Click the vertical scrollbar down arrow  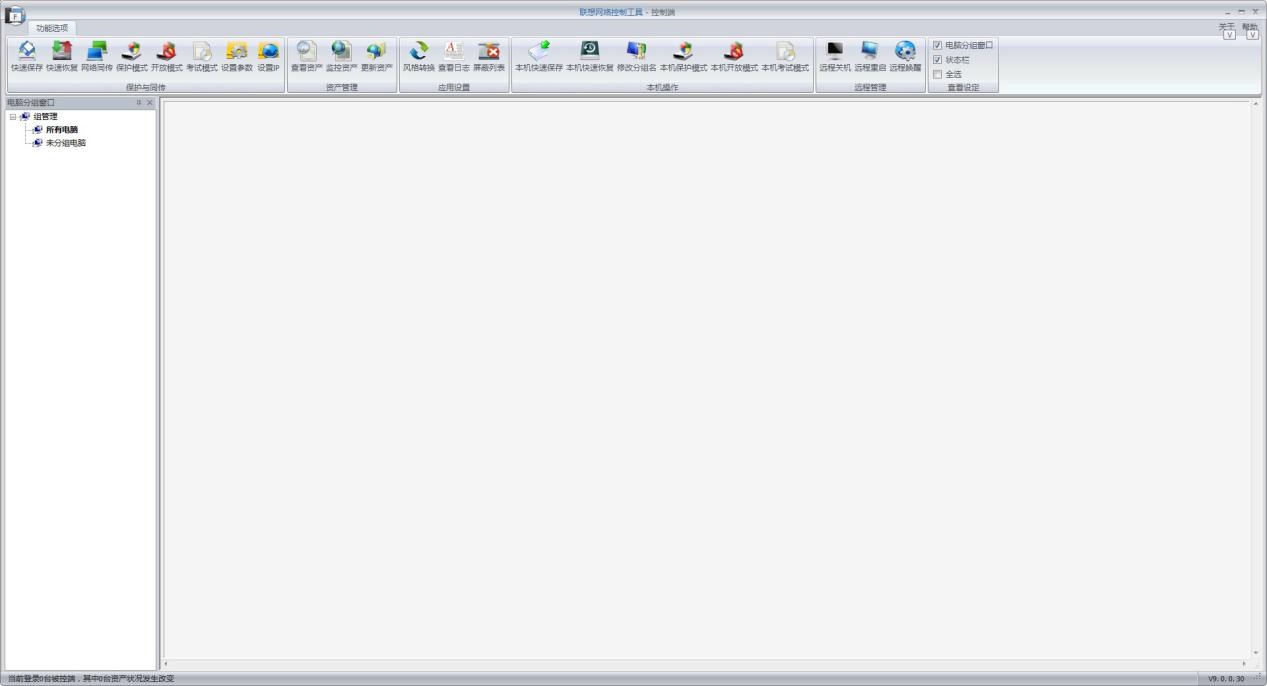pyautogui.click(x=1256, y=654)
